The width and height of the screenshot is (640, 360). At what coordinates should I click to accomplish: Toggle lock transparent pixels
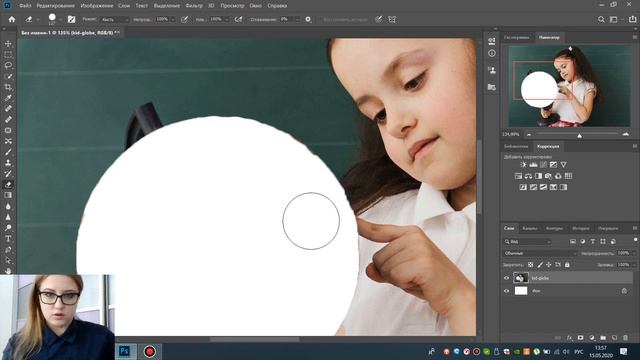click(530, 265)
